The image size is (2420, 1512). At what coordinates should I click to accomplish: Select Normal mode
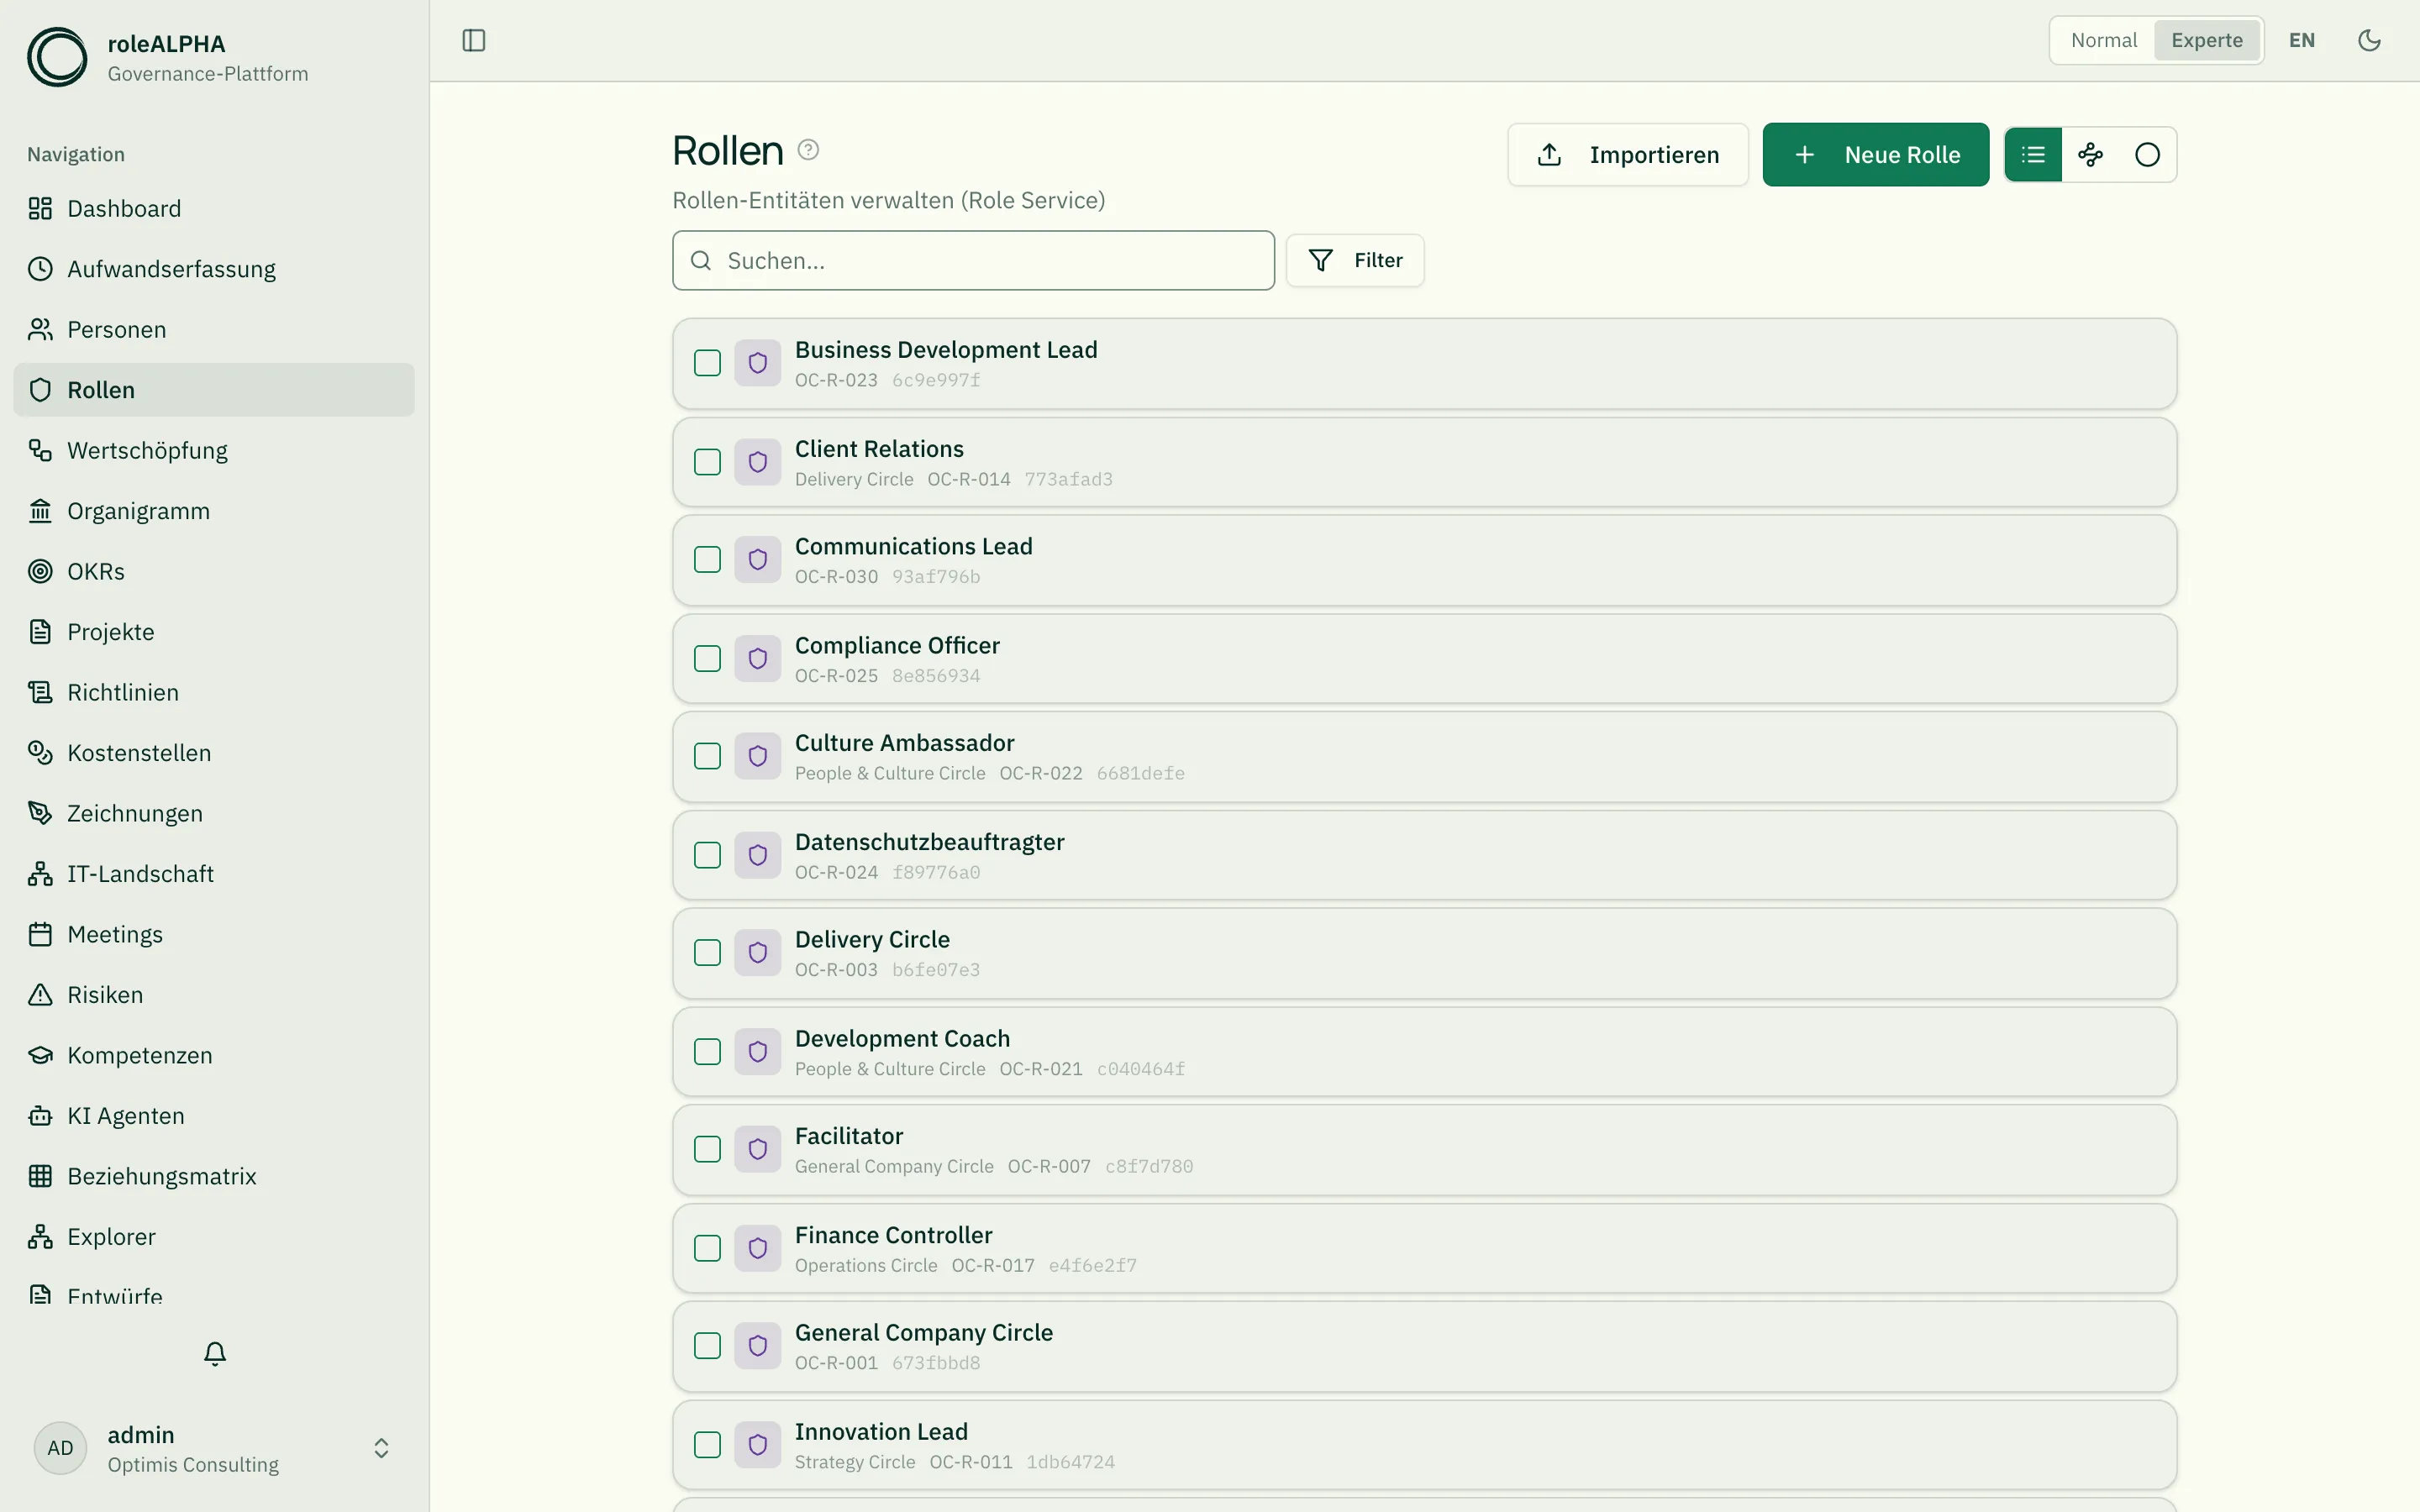pos(2104,40)
